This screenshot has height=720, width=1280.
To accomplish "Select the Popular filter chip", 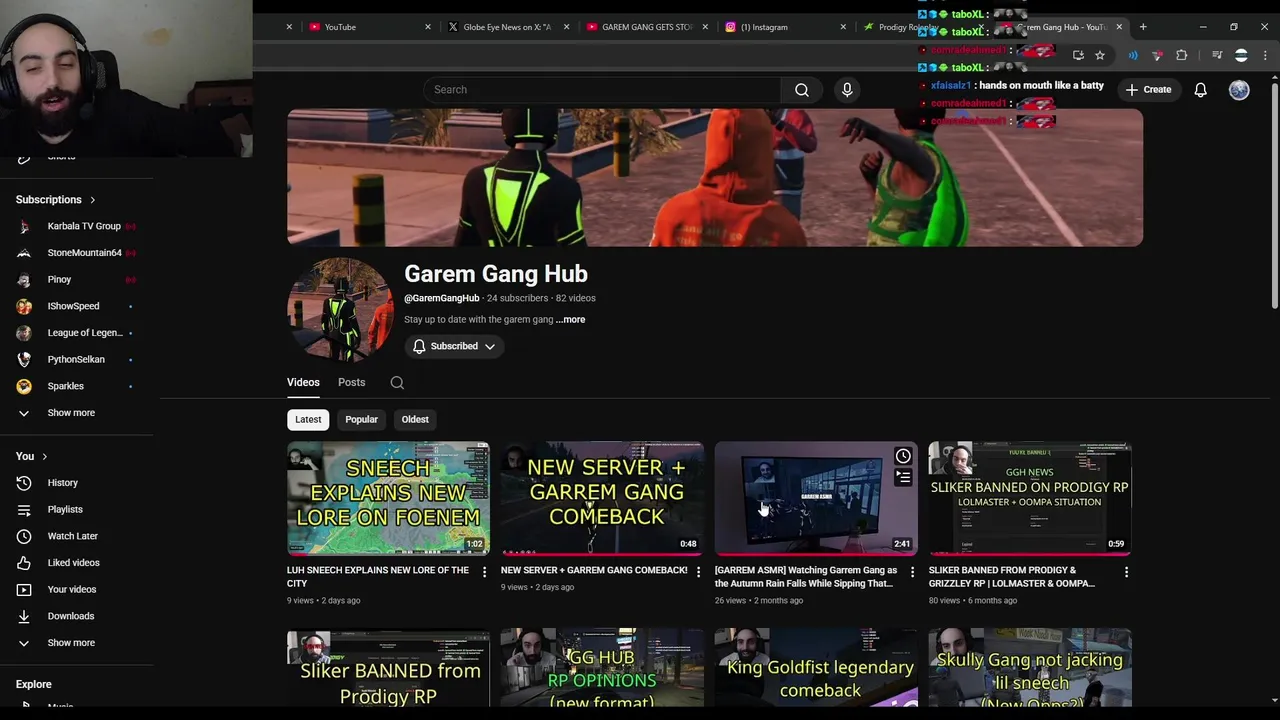I will click(x=361, y=420).
